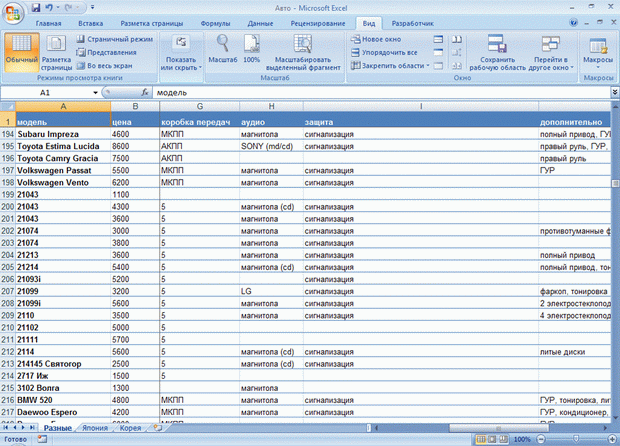Click the view side by side icon
Image resolution: width=620 pixels, height=446 pixels.
(x=457, y=39)
